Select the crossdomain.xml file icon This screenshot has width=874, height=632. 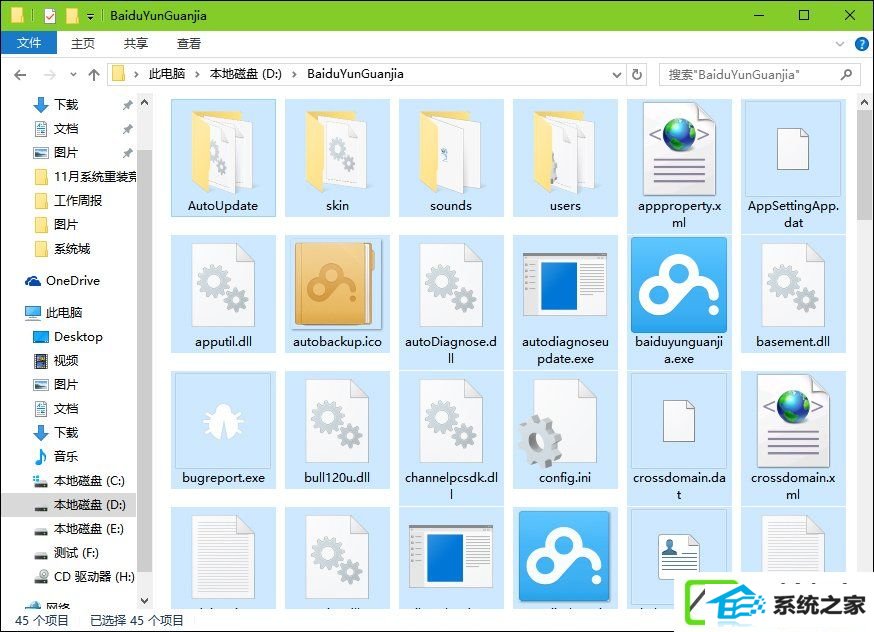pyautogui.click(x=793, y=421)
